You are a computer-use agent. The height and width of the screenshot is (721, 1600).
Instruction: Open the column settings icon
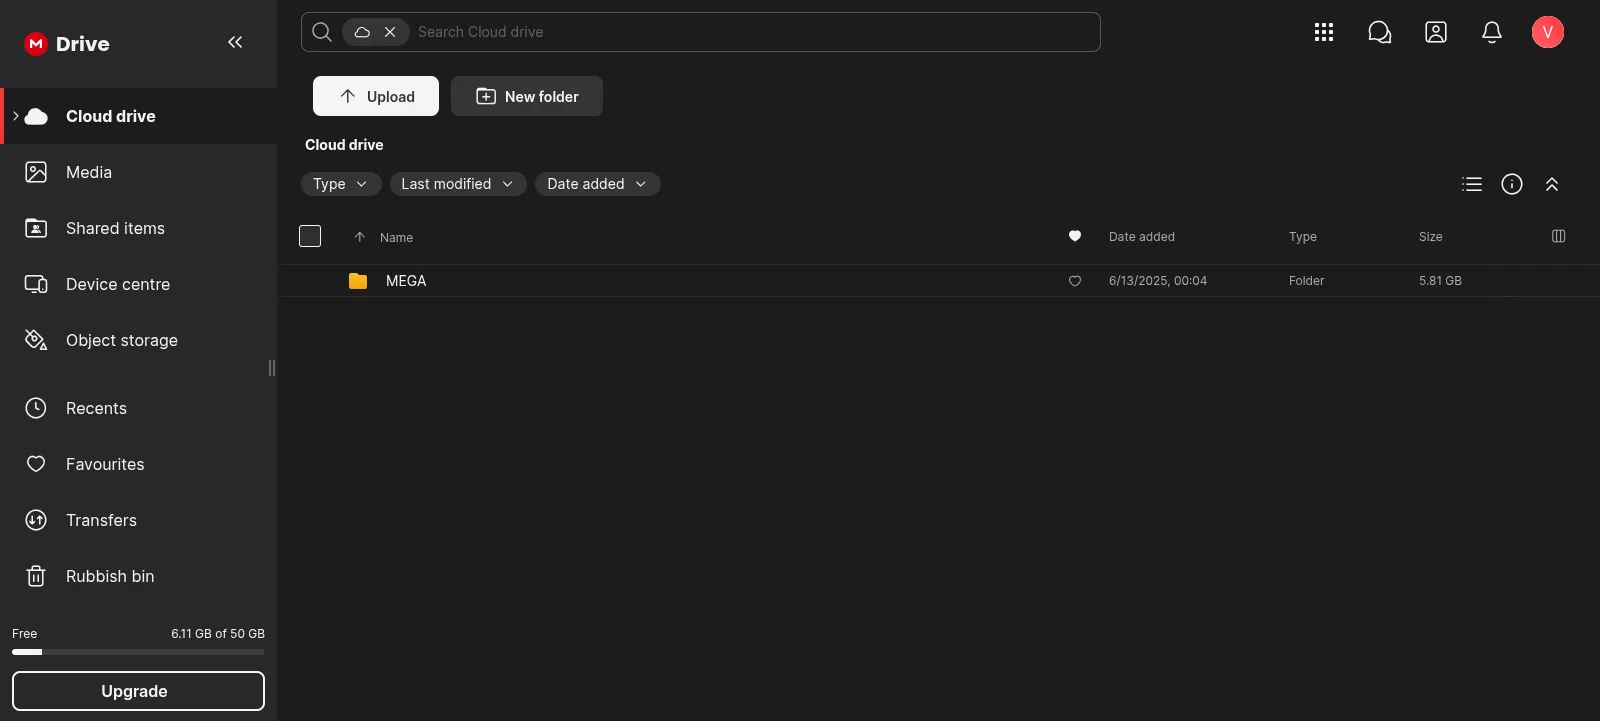1558,236
